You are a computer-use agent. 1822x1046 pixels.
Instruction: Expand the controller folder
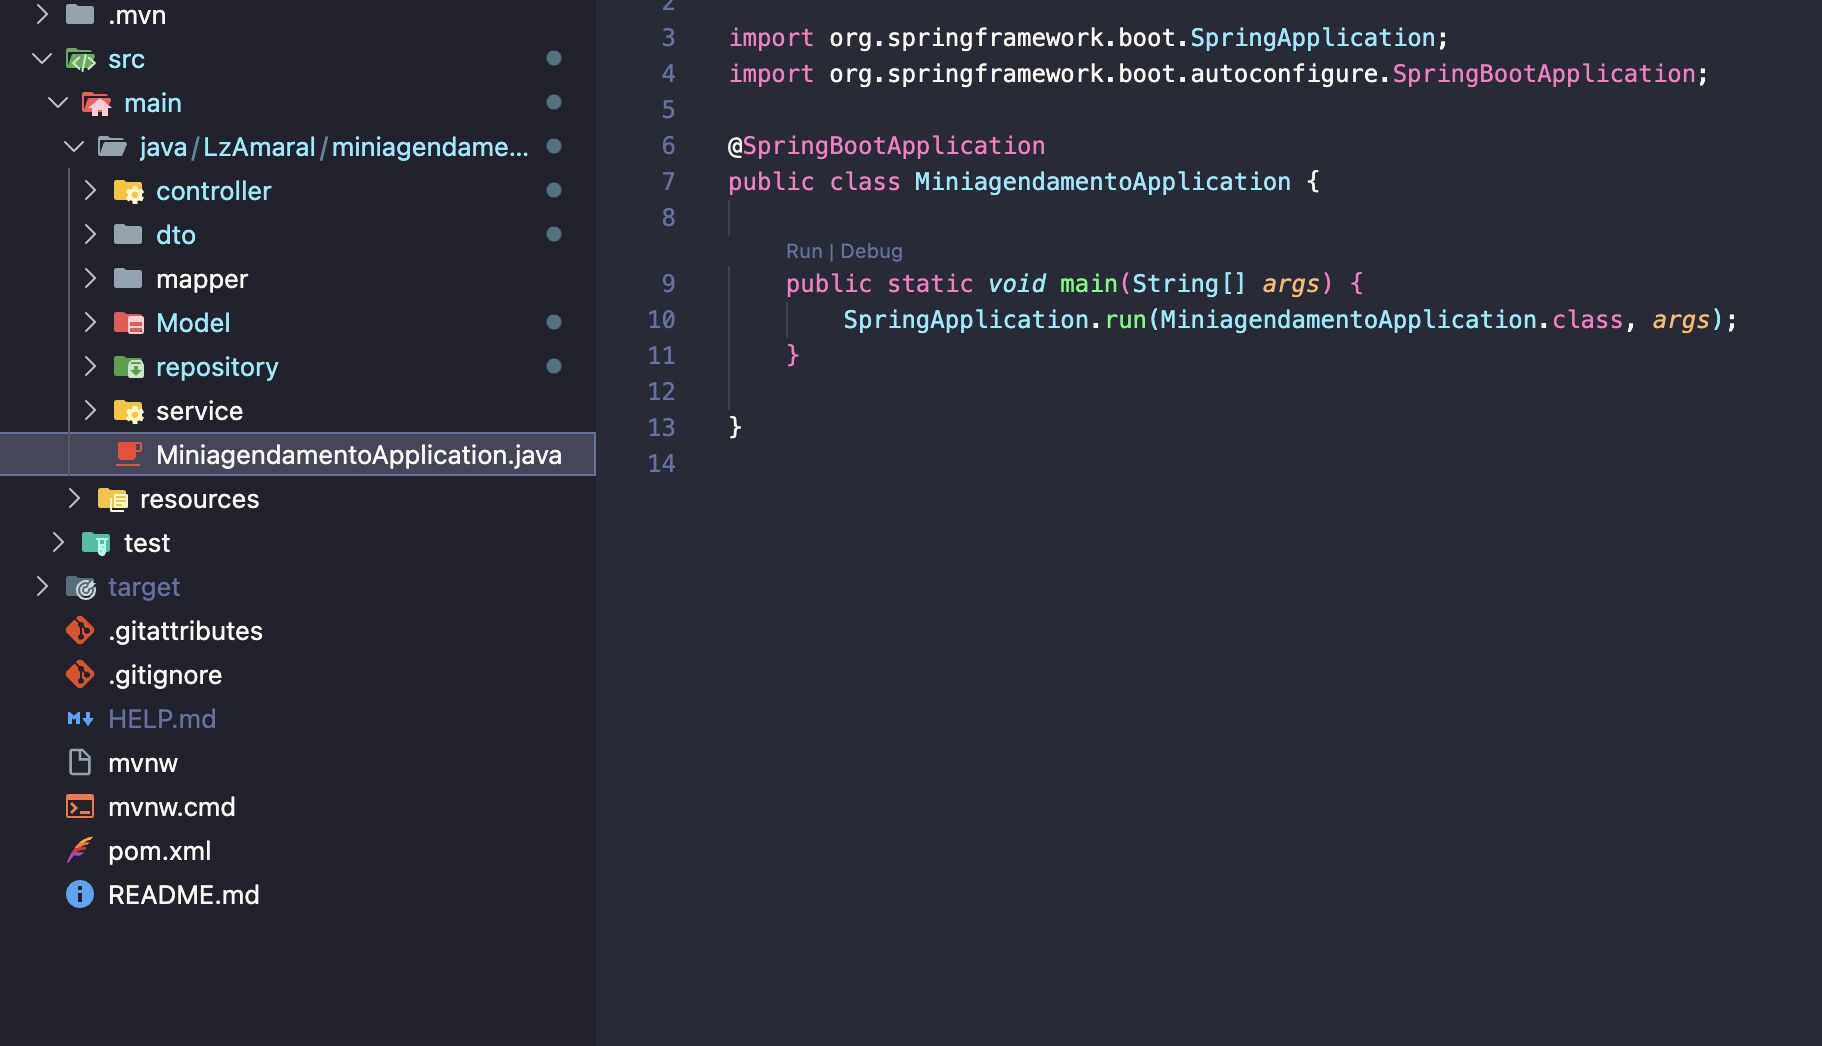90,190
